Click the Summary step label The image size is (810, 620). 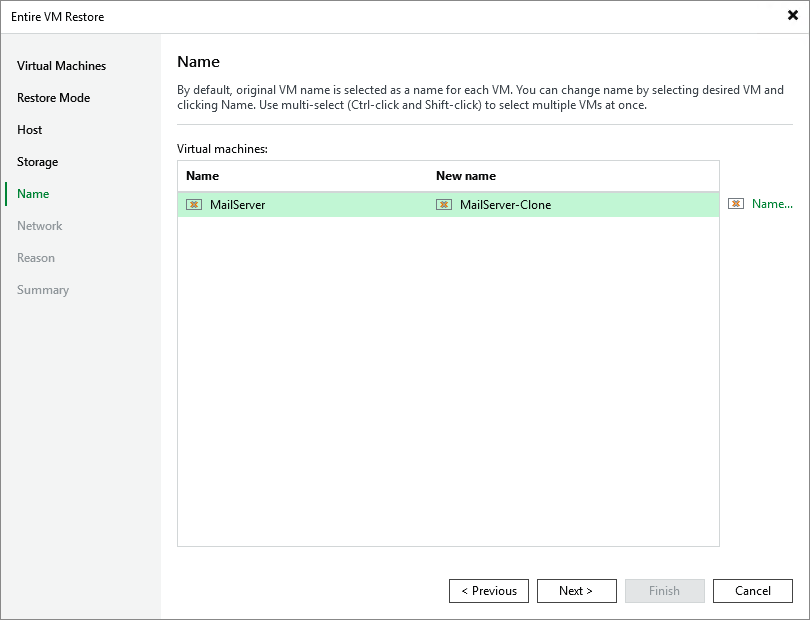(43, 289)
